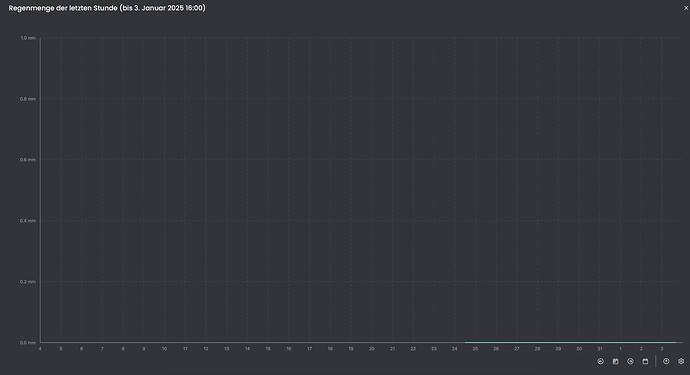The height and width of the screenshot is (375, 690).
Task: Click the x-axis tick labeled 15
Action: pyautogui.click(x=268, y=349)
